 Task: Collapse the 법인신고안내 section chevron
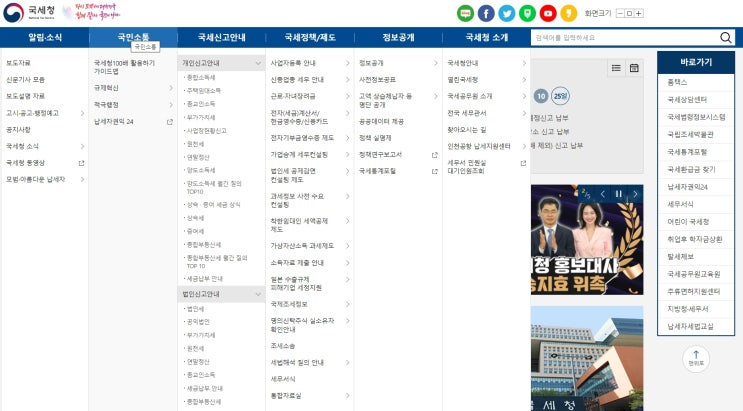click(x=258, y=294)
